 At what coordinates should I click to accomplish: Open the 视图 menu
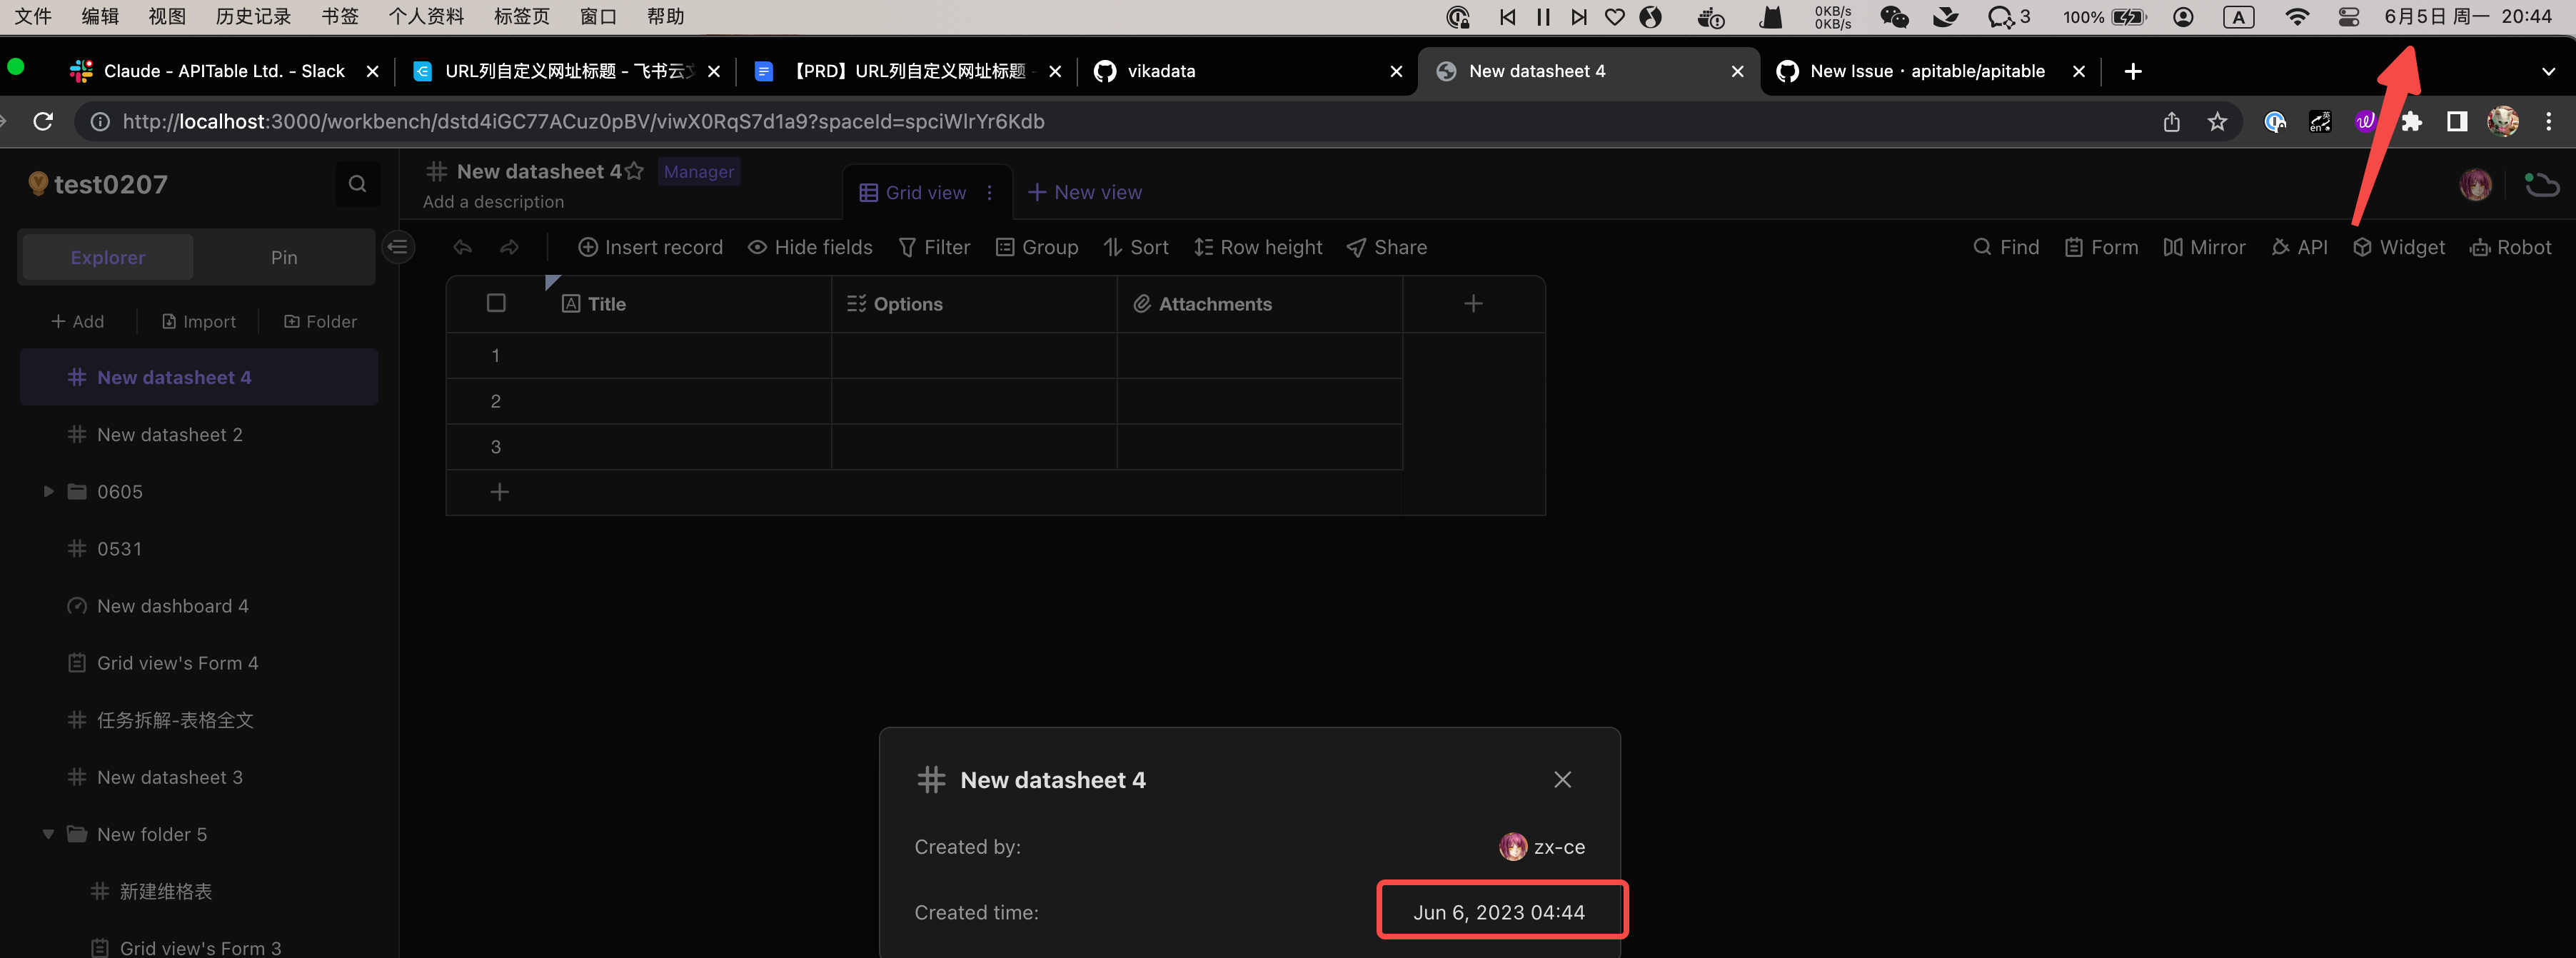[x=166, y=16]
